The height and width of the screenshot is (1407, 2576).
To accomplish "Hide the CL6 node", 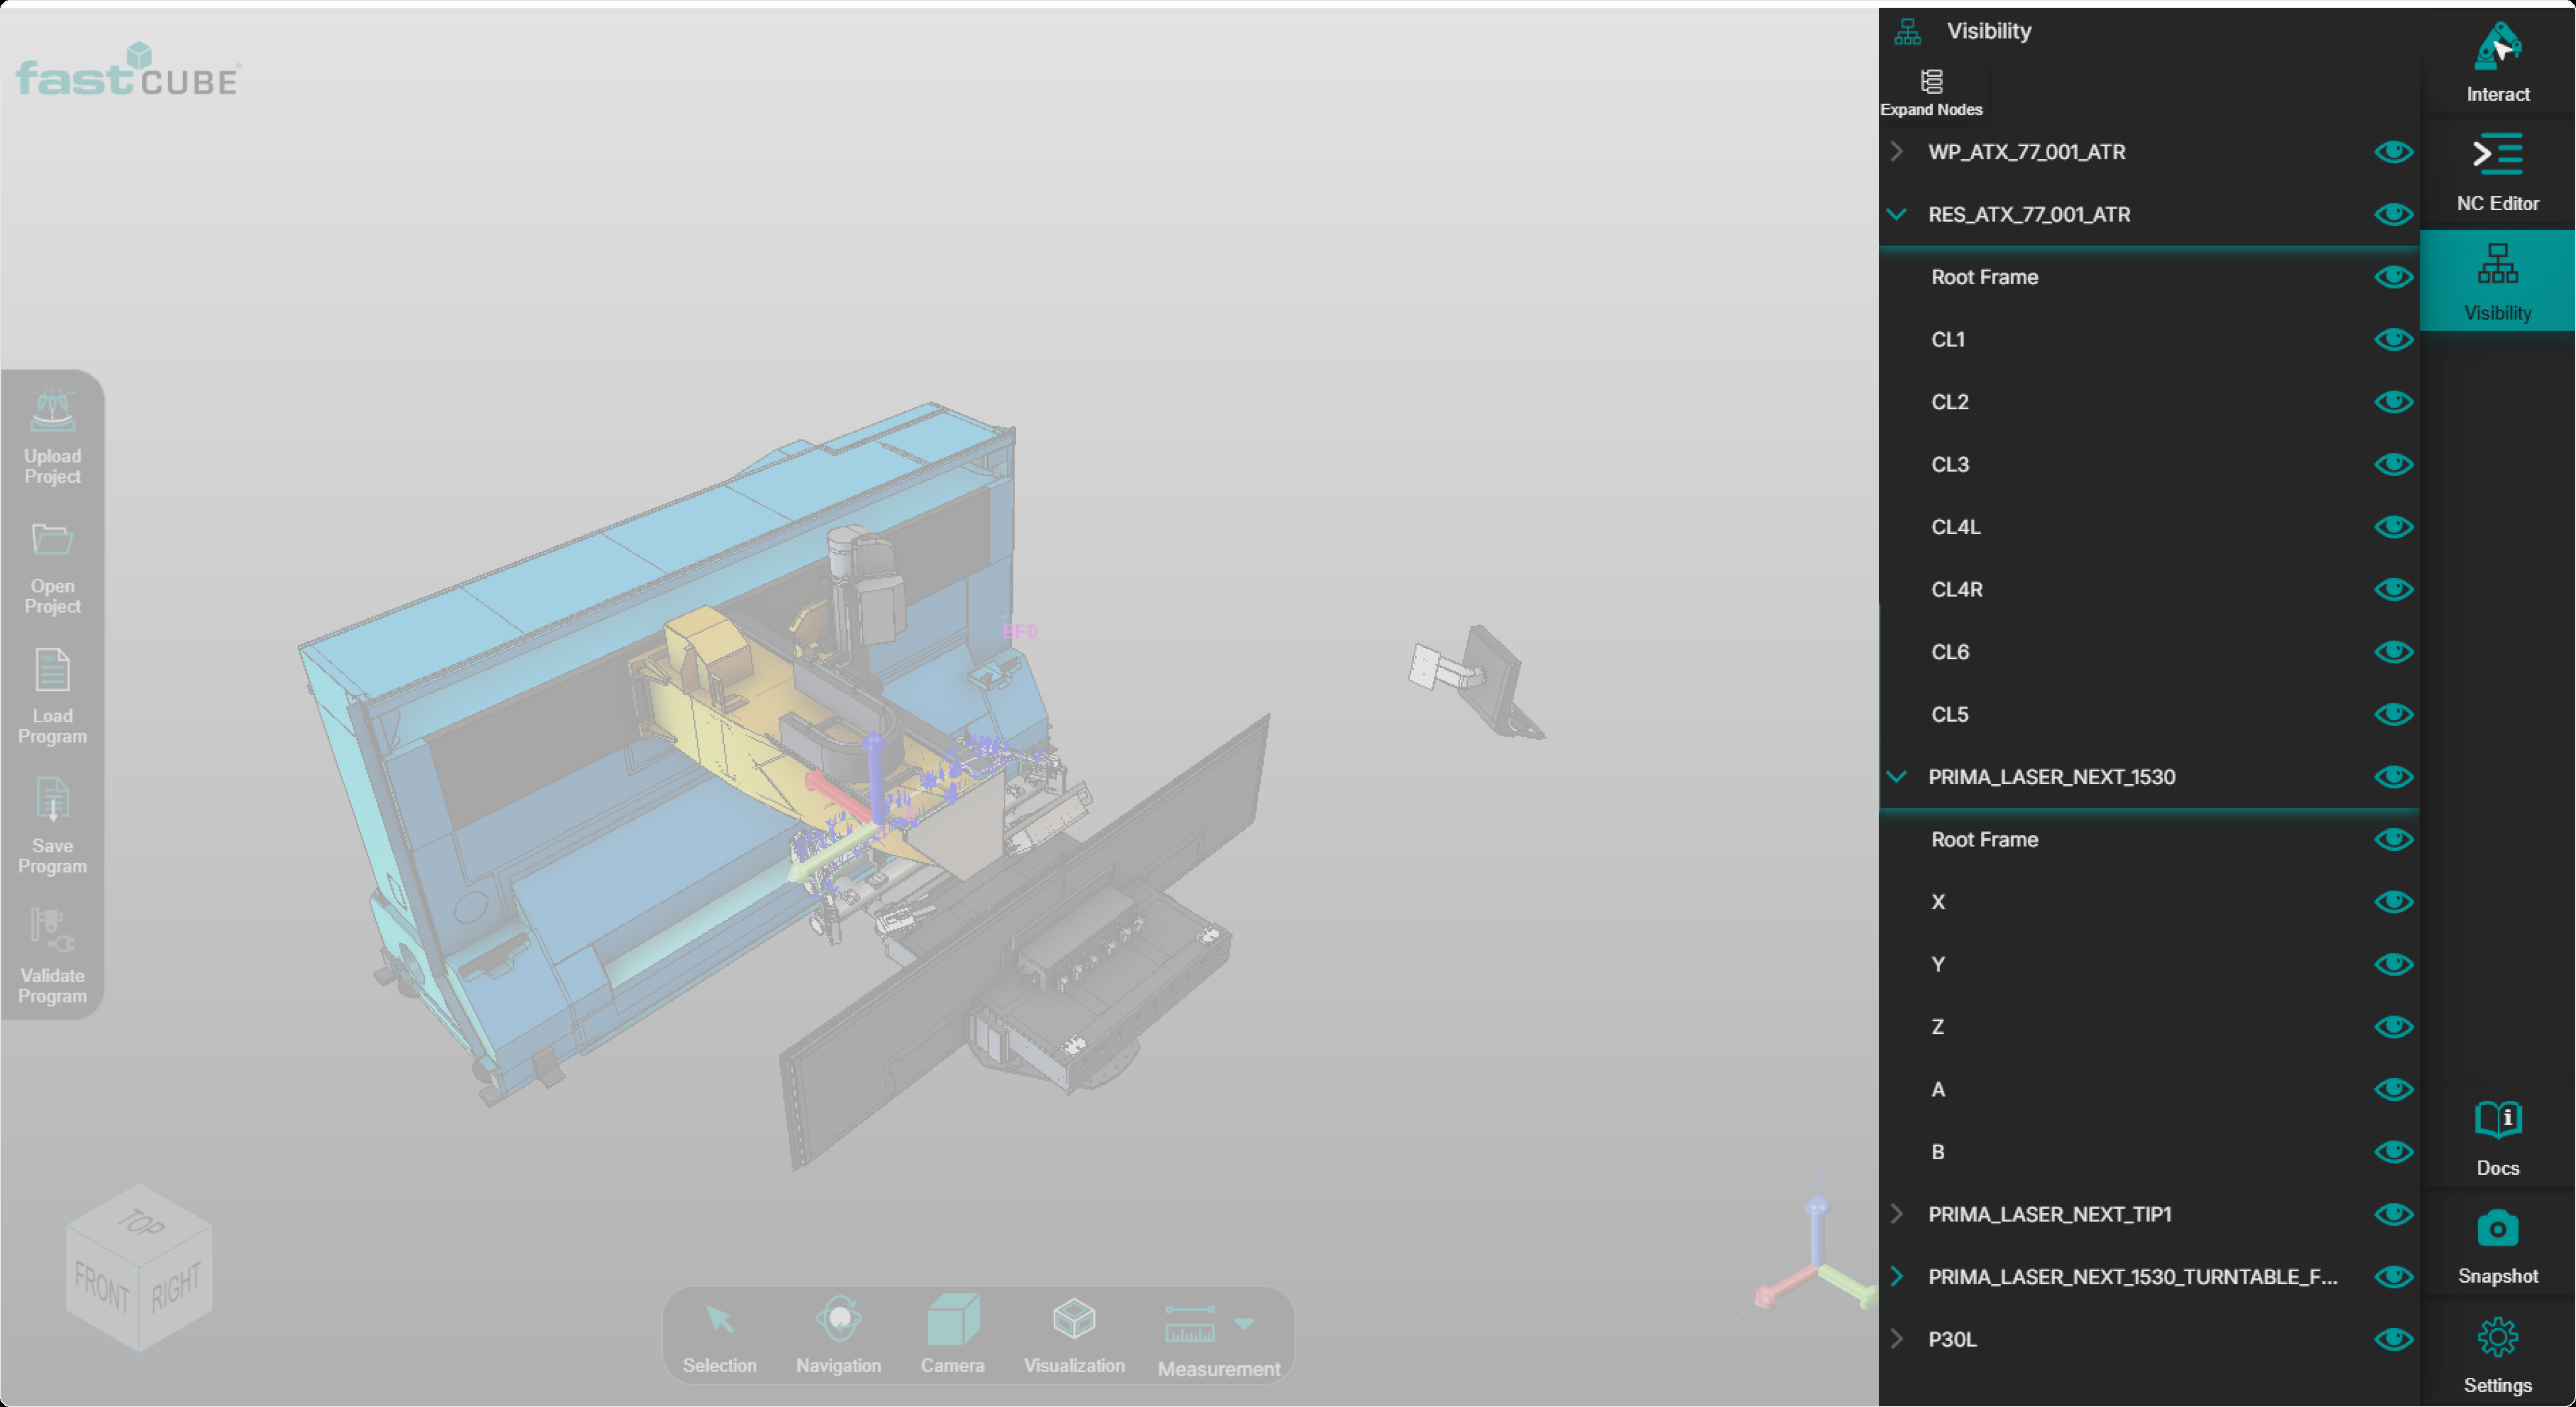I will [x=2393, y=651].
